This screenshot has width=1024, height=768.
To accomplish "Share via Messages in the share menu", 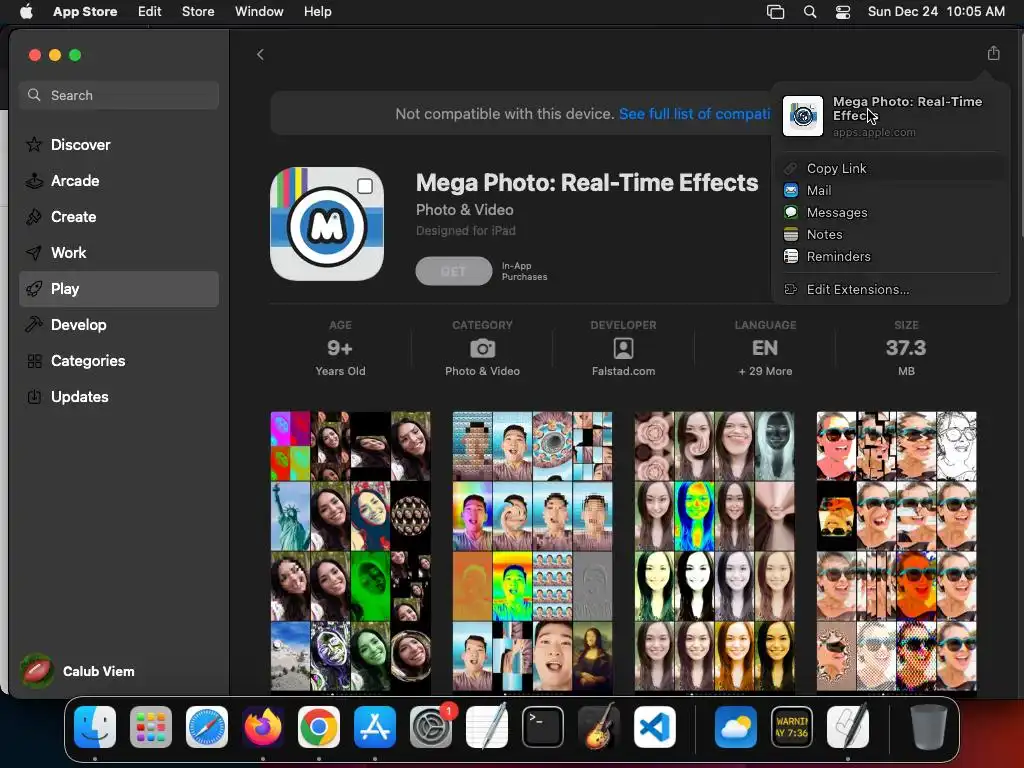I will [891, 212].
